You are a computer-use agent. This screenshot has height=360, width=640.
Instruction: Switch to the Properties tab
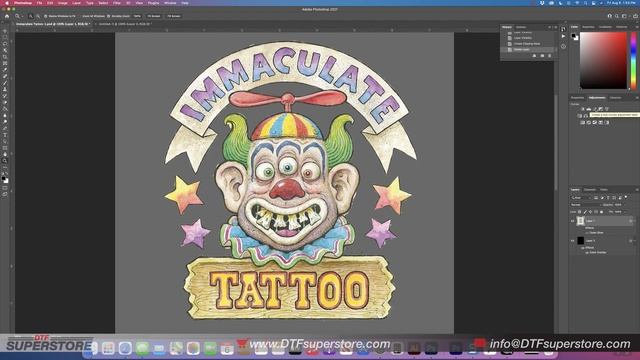577,98
